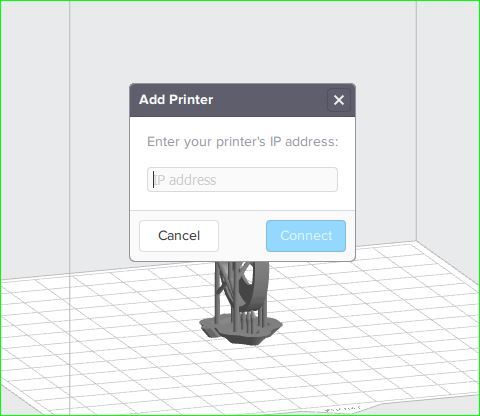The image size is (480, 416).
Task: Close the Add Printer dialog
Action: [x=339, y=100]
